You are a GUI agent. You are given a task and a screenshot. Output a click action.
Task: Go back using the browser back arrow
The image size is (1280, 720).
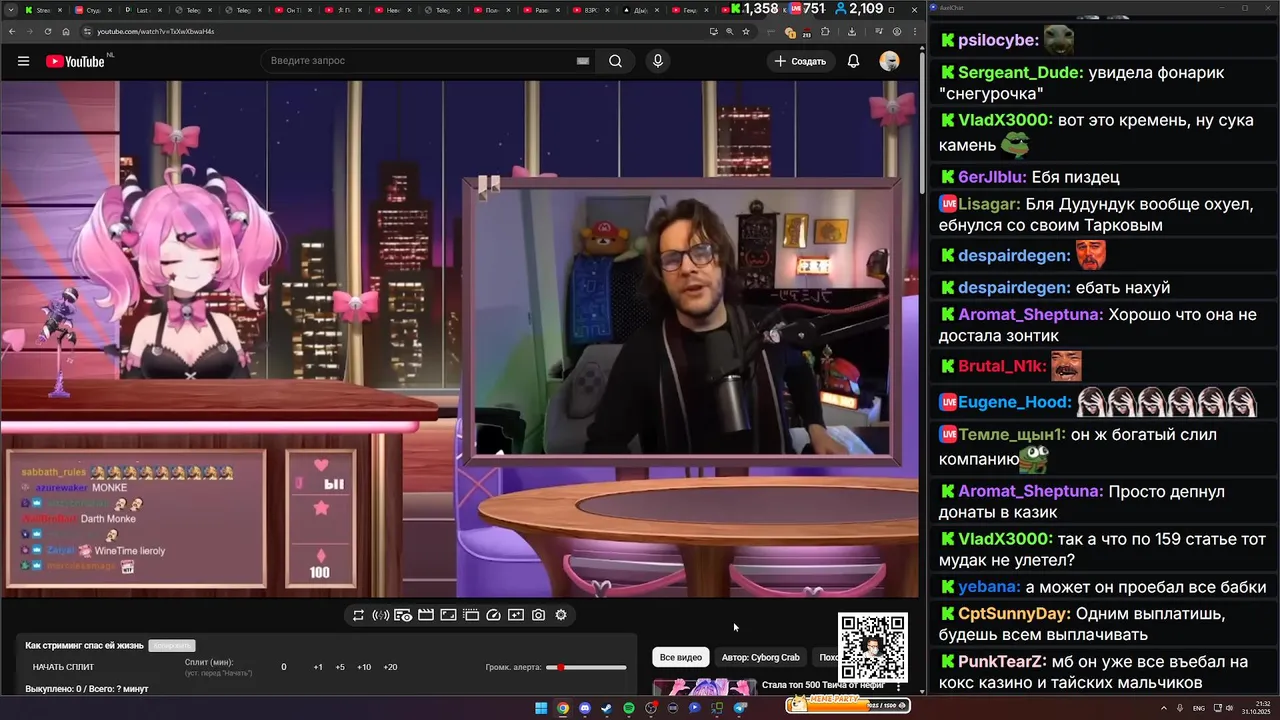(x=12, y=31)
